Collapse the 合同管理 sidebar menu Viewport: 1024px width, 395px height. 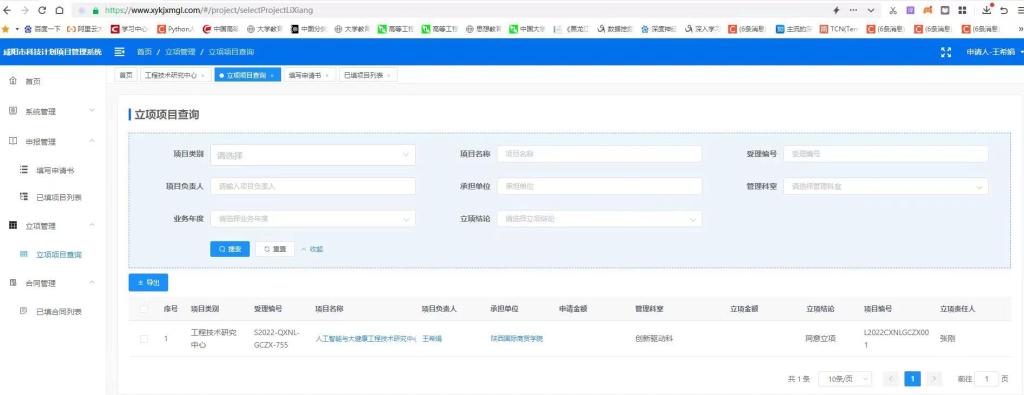click(92, 283)
